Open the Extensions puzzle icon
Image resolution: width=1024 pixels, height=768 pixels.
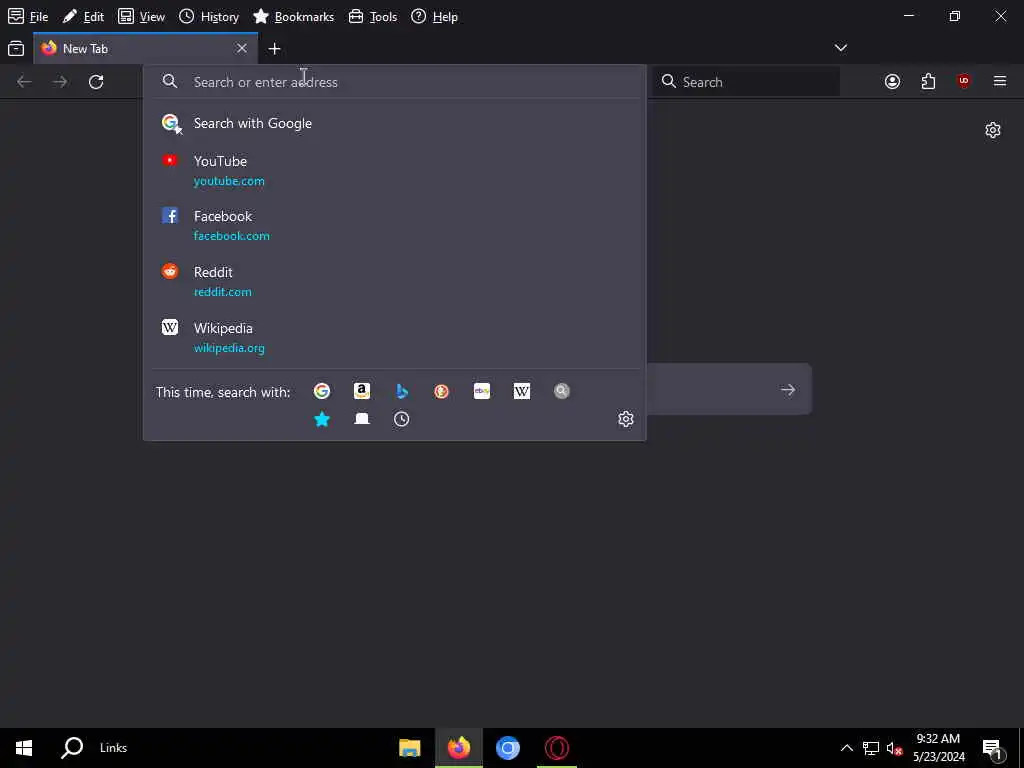click(x=928, y=82)
